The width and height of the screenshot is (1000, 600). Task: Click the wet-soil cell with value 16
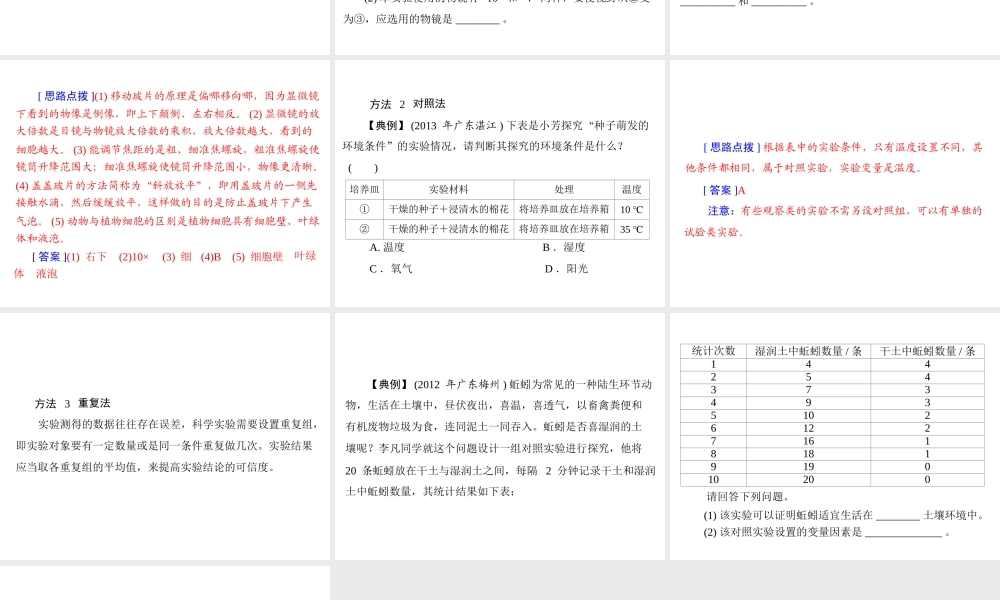click(x=808, y=441)
